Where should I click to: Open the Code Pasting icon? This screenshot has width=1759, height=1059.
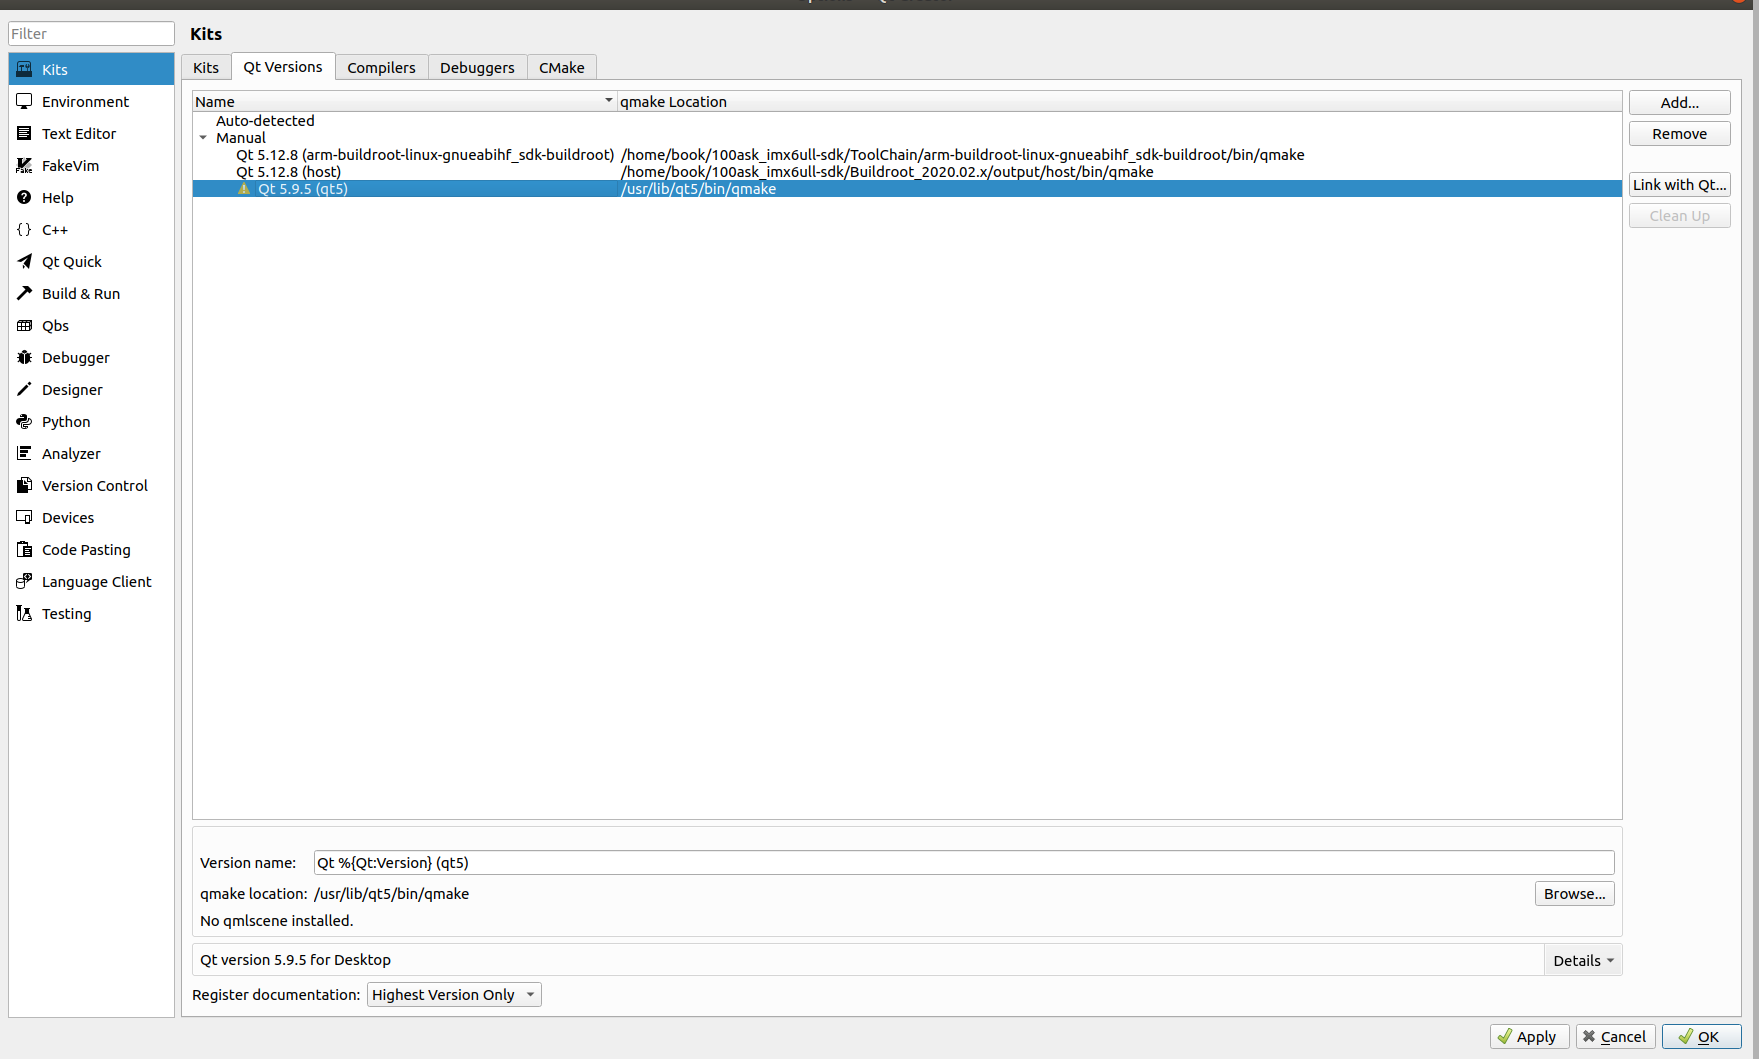[24, 549]
